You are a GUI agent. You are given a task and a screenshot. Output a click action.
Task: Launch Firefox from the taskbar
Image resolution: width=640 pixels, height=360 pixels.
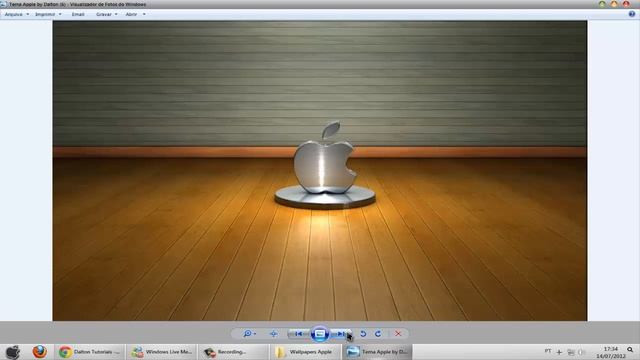40,351
